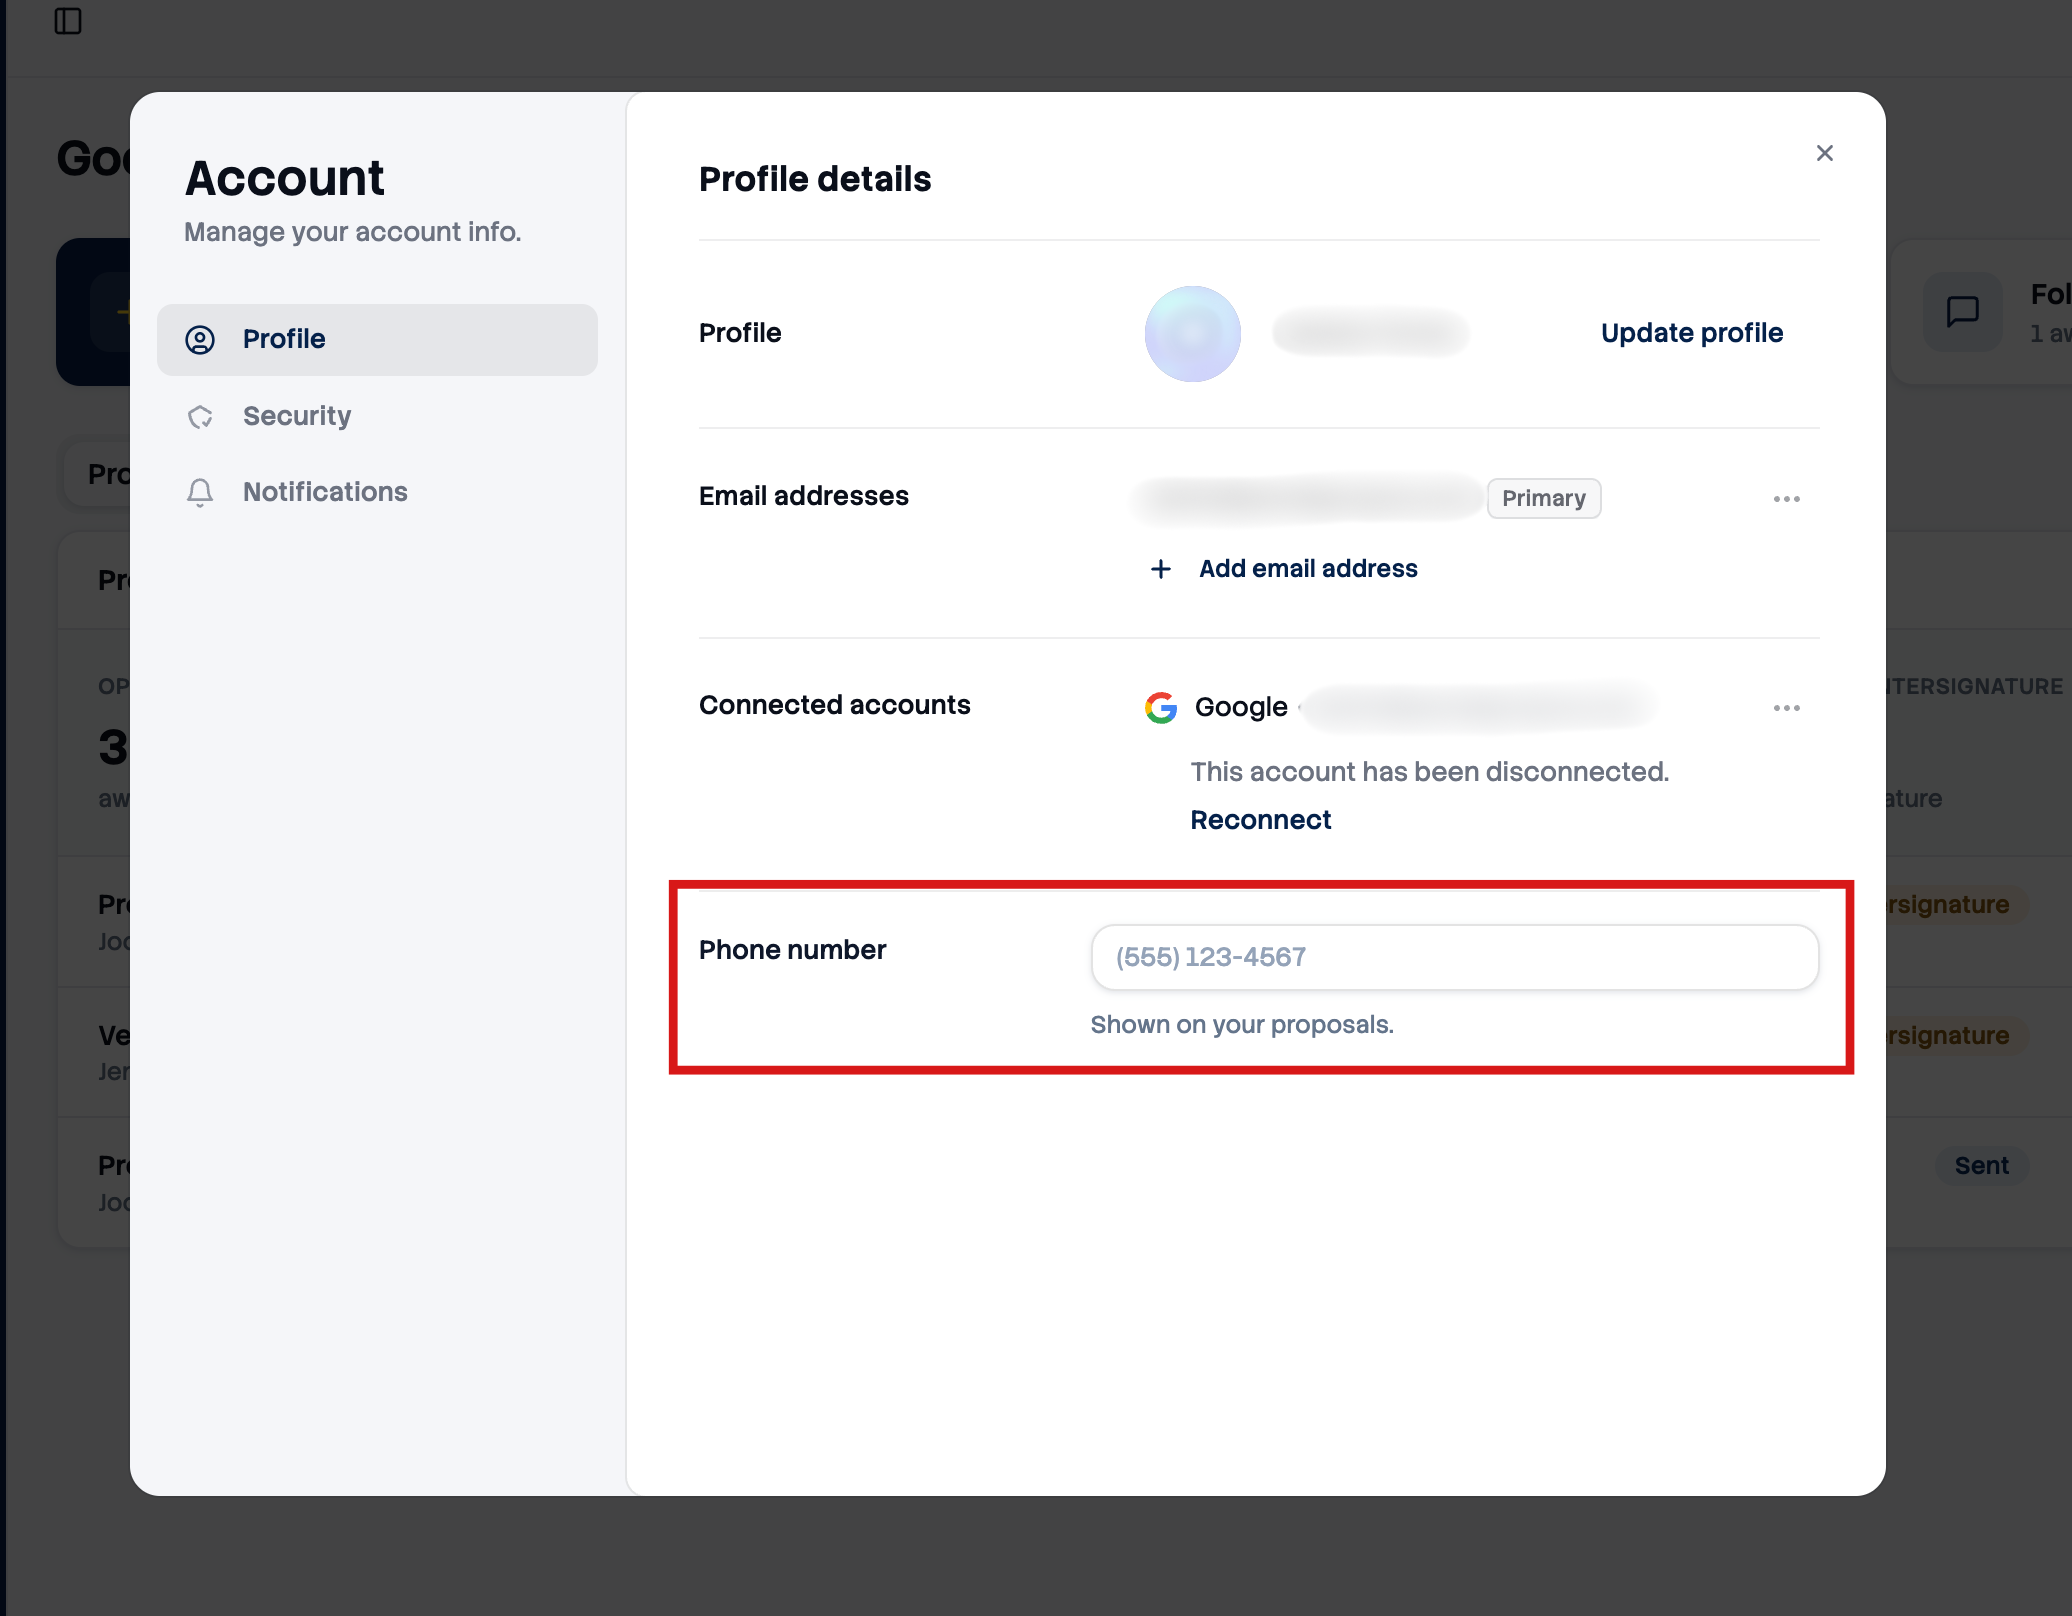Open the Profile section in sidebar

tap(377, 339)
